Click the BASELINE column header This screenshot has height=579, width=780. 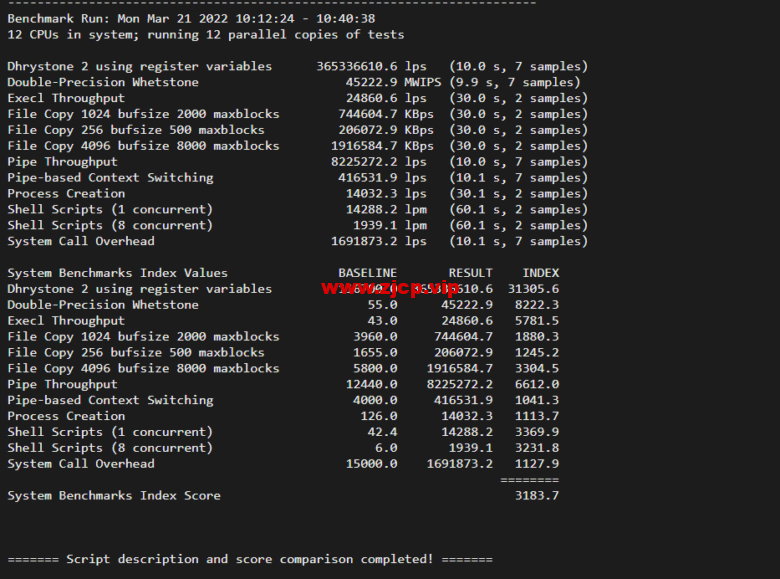(368, 273)
